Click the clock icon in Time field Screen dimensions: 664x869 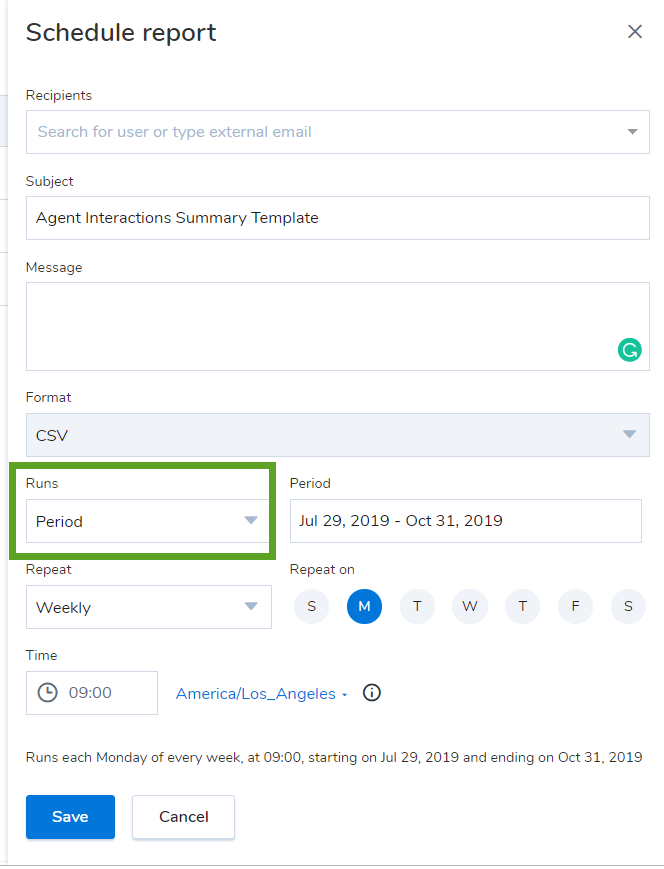click(x=47, y=693)
